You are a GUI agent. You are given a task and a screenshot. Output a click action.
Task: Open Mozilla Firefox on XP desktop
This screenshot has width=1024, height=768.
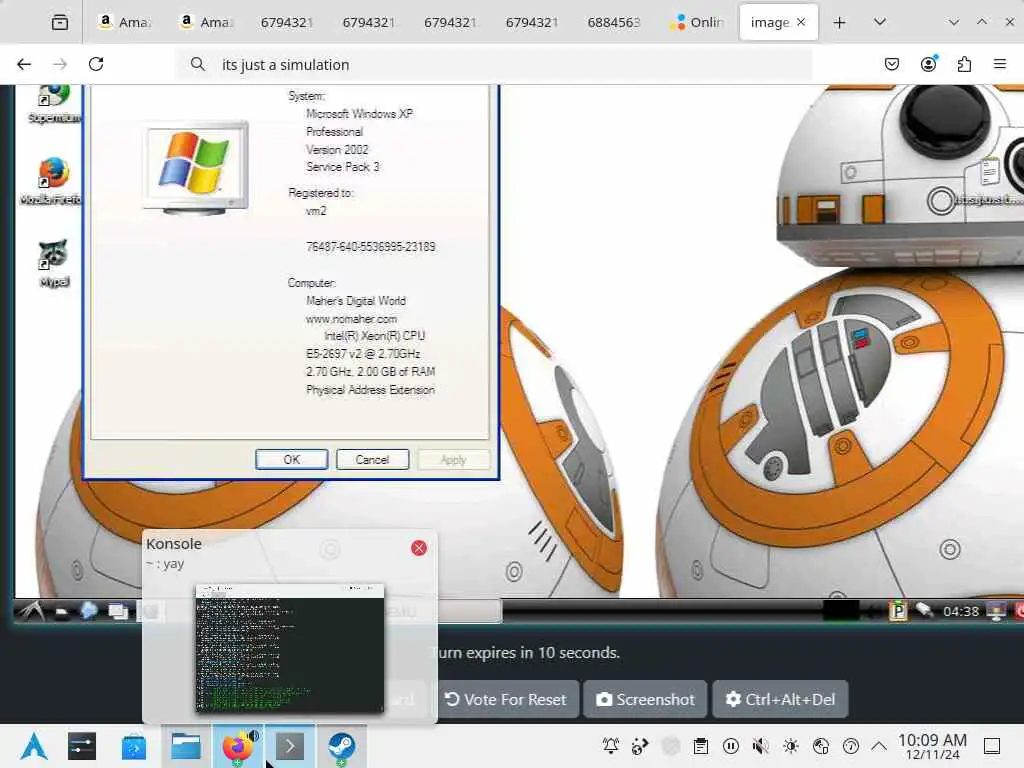click(x=52, y=180)
